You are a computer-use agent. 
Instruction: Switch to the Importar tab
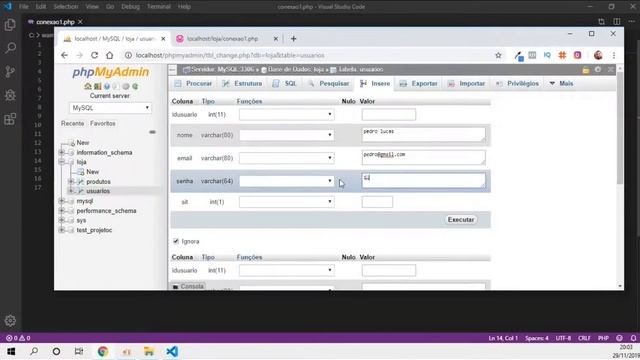point(466,83)
